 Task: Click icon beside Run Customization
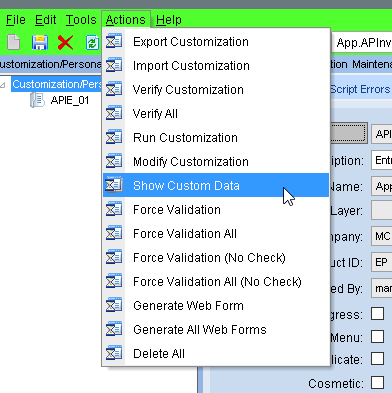tap(114, 137)
